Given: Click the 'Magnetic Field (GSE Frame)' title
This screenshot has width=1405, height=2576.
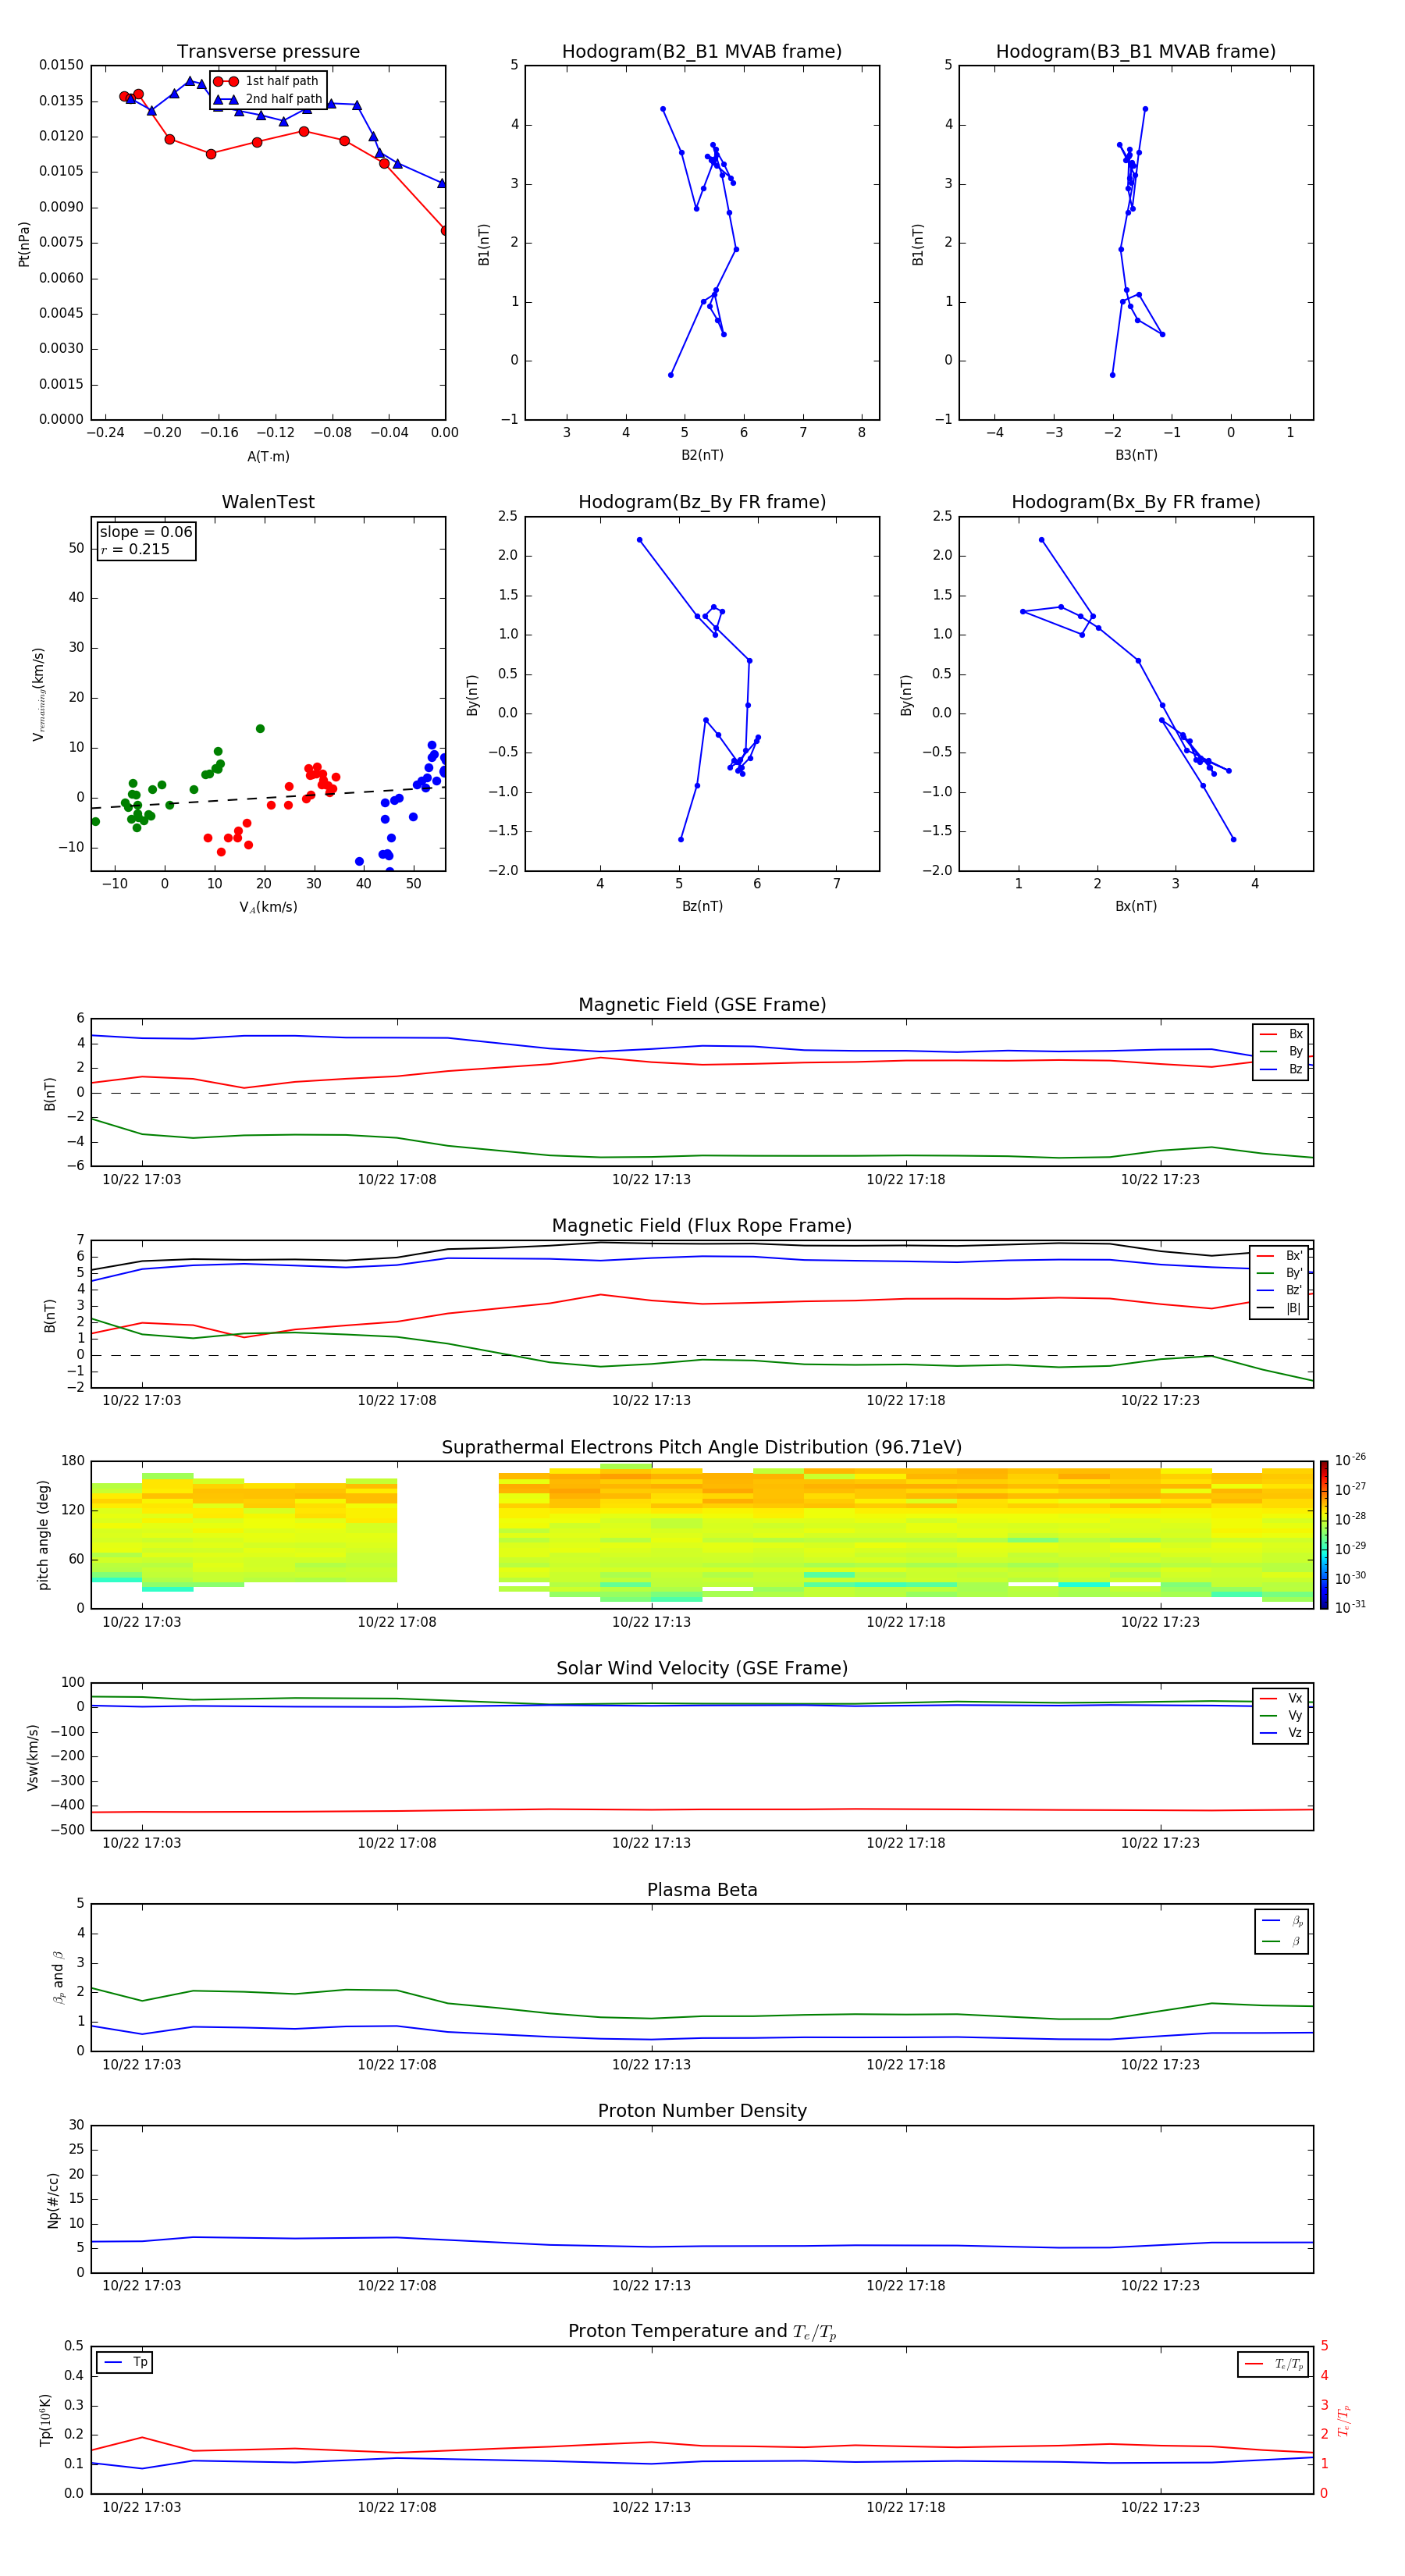Looking at the screenshot, I should coord(702,1005).
